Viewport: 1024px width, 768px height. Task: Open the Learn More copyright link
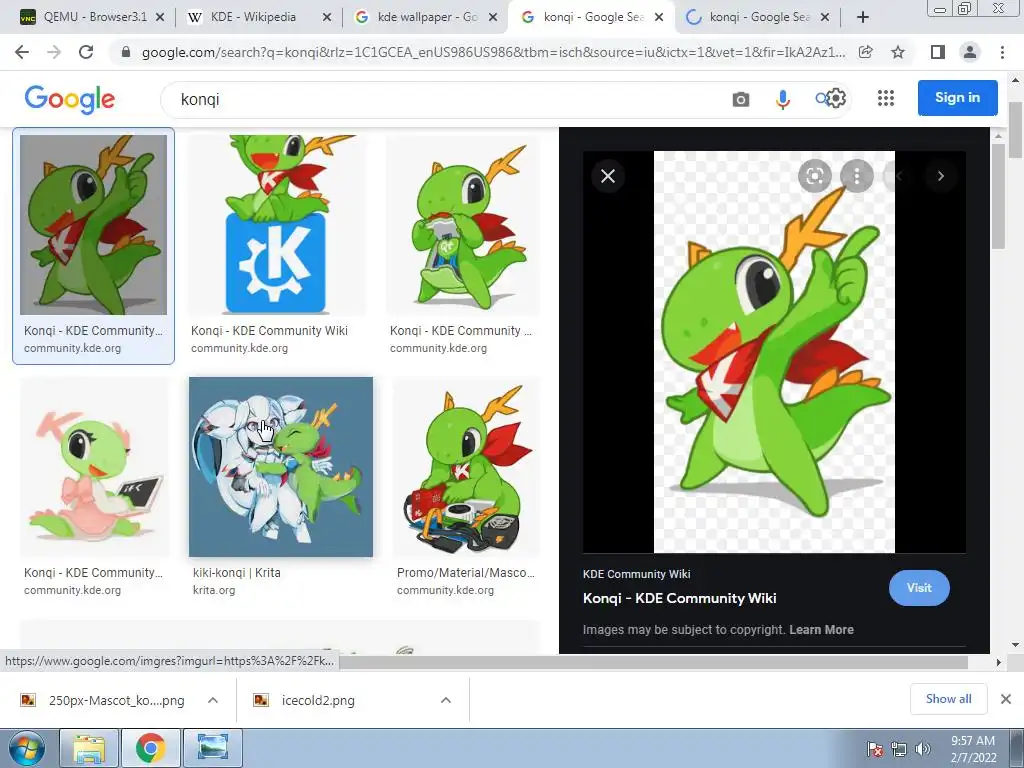click(x=821, y=630)
